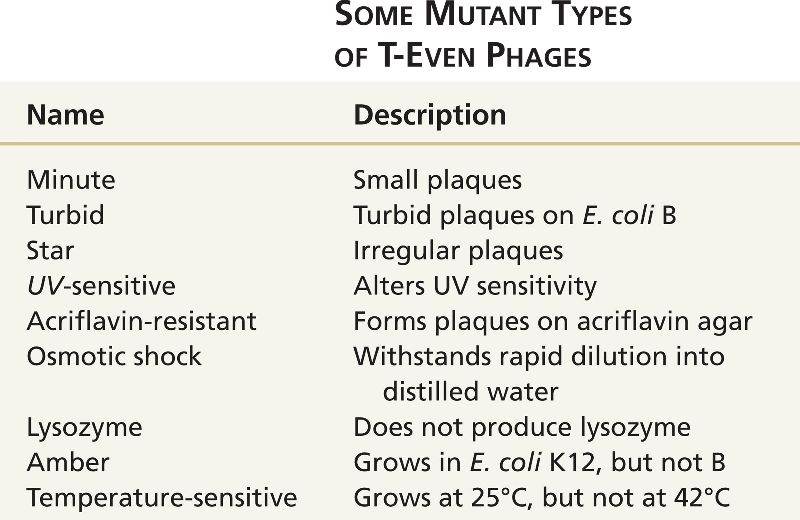Click the "Amber" mutant name
The height and width of the screenshot is (520, 800).
click(x=68, y=463)
